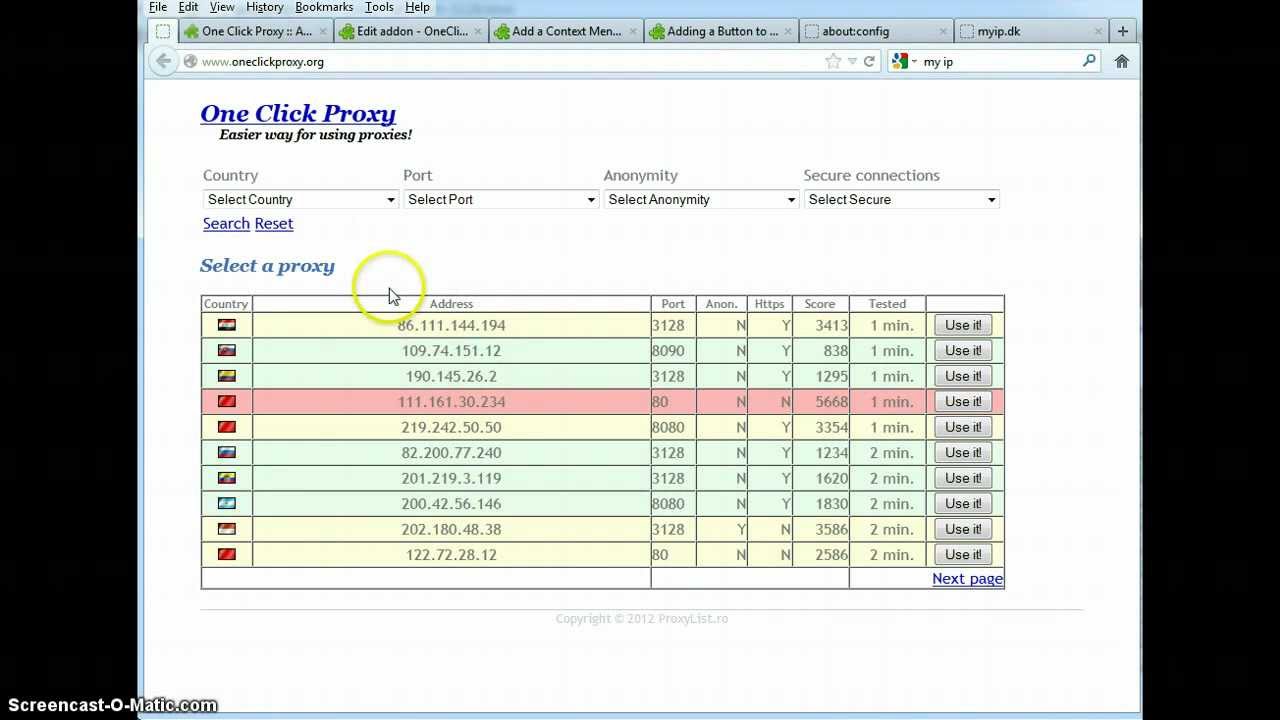Click the reload page icon

[869, 61]
